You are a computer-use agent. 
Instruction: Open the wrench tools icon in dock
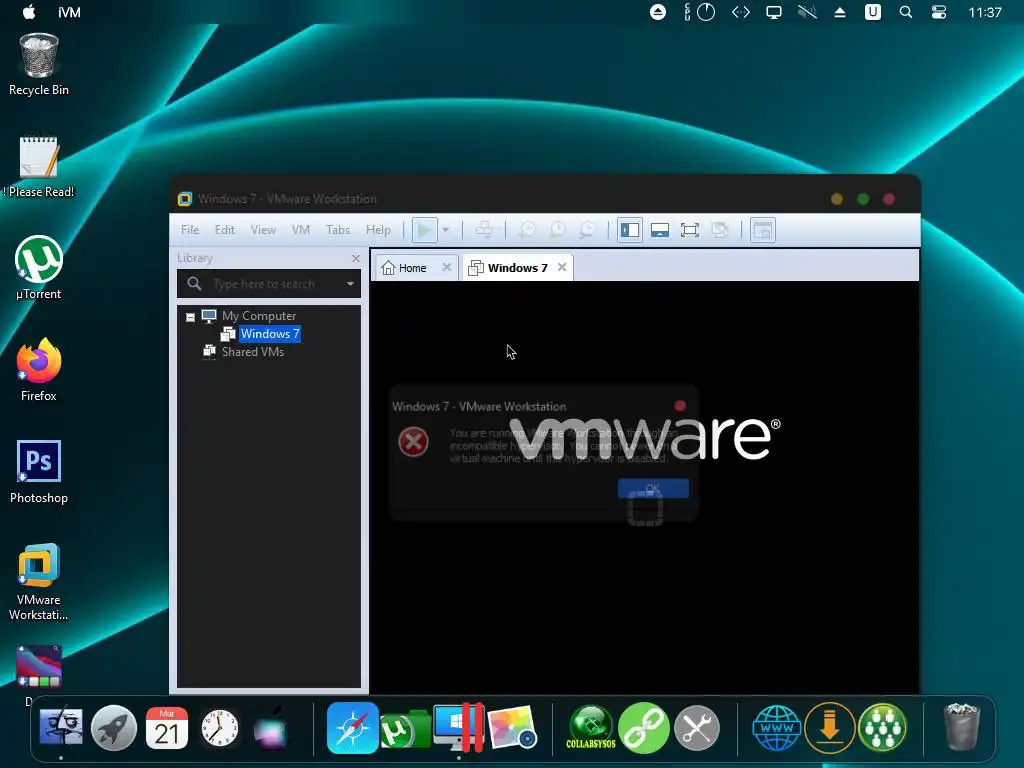coord(696,728)
